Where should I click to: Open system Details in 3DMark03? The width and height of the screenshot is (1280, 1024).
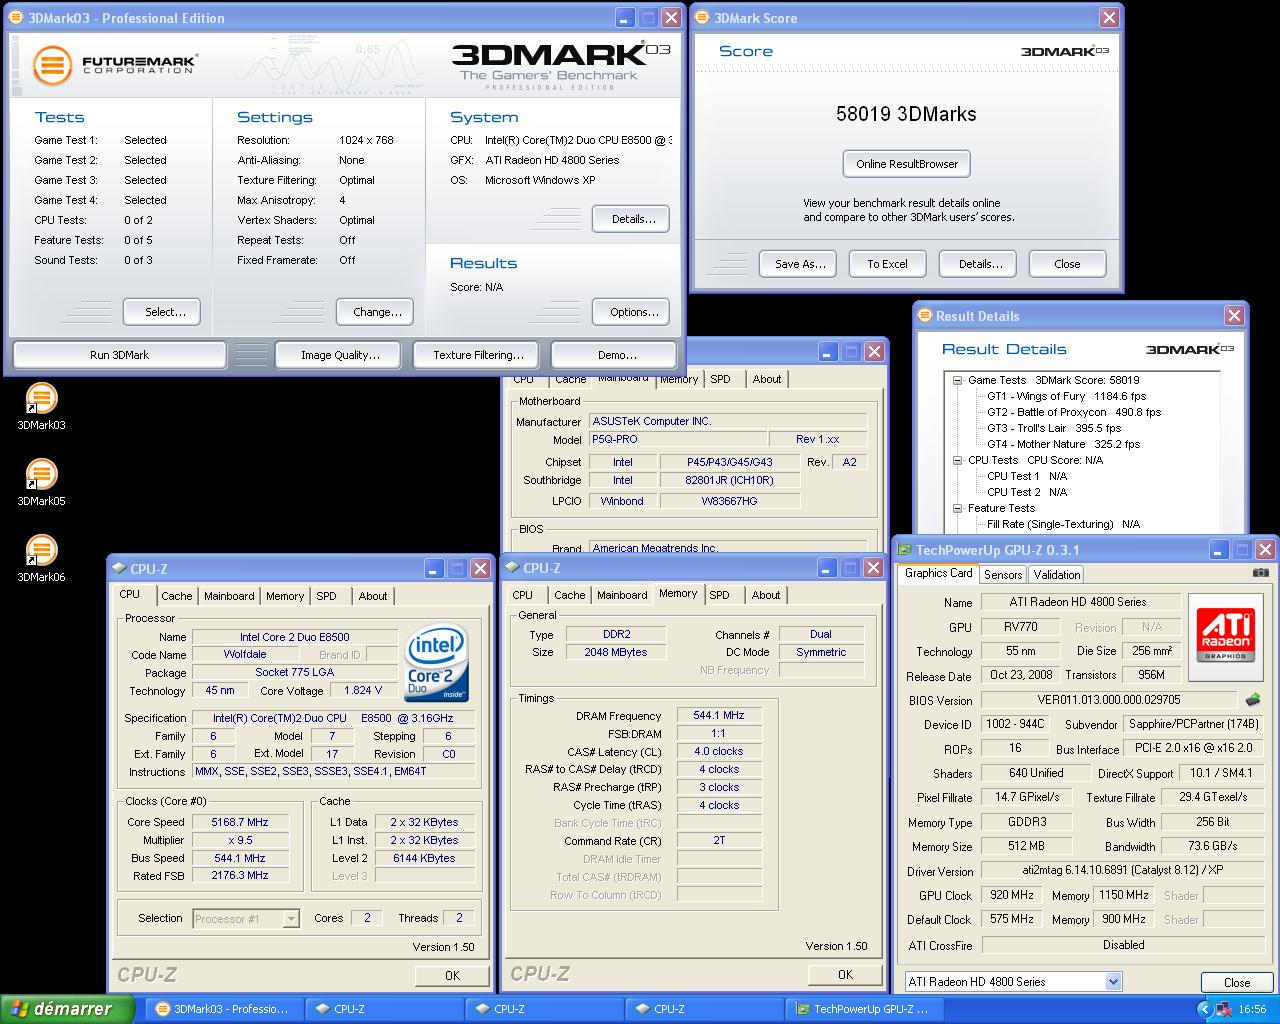pyautogui.click(x=631, y=219)
